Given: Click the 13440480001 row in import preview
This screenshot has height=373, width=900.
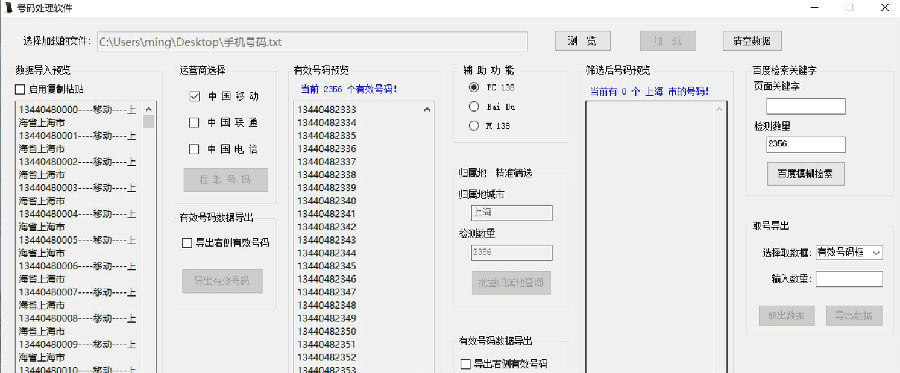Looking at the screenshot, I should pyautogui.click(x=78, y=142).
